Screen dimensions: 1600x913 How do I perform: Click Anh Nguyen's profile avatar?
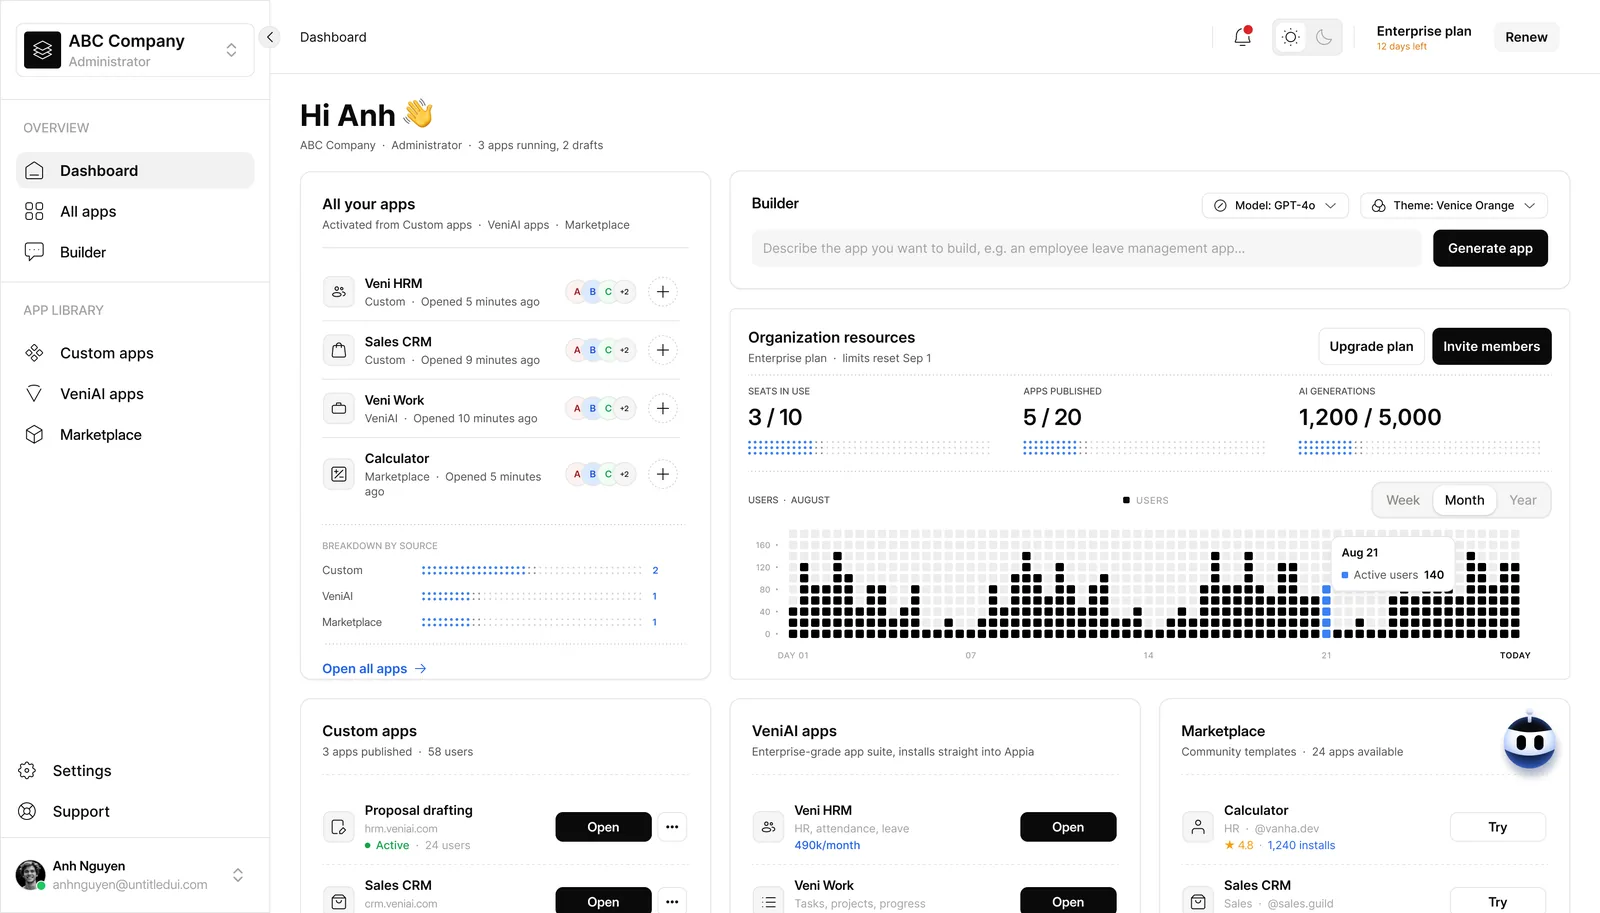pos(30,875)
